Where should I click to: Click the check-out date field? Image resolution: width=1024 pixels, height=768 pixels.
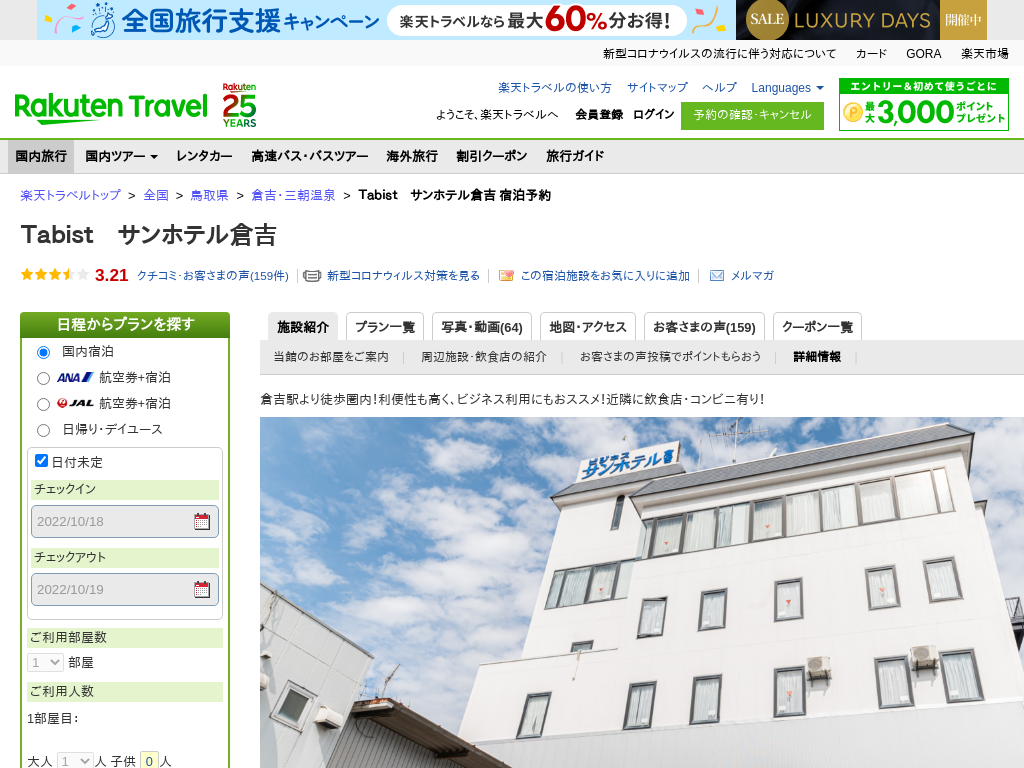click(125, 589)
